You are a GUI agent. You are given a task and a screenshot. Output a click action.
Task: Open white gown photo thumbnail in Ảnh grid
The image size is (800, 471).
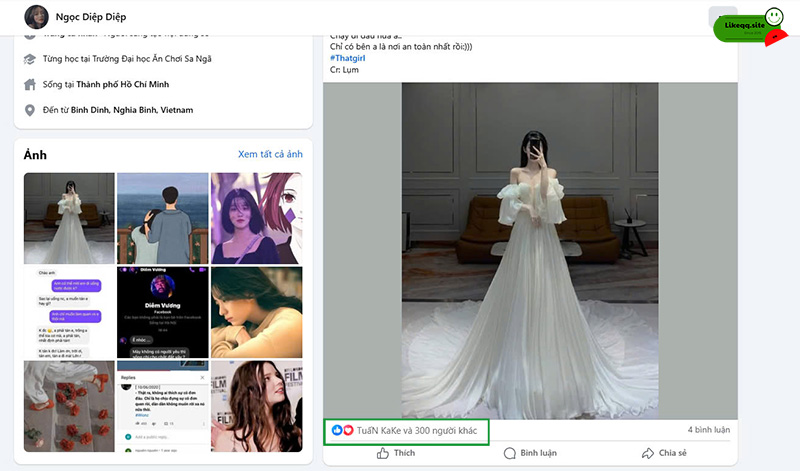69,218
